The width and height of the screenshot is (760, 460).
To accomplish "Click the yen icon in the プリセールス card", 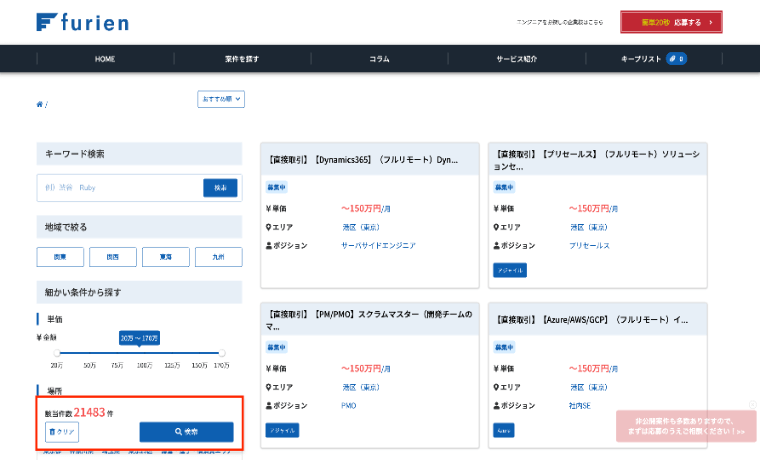I will click(x=496, y=209).
